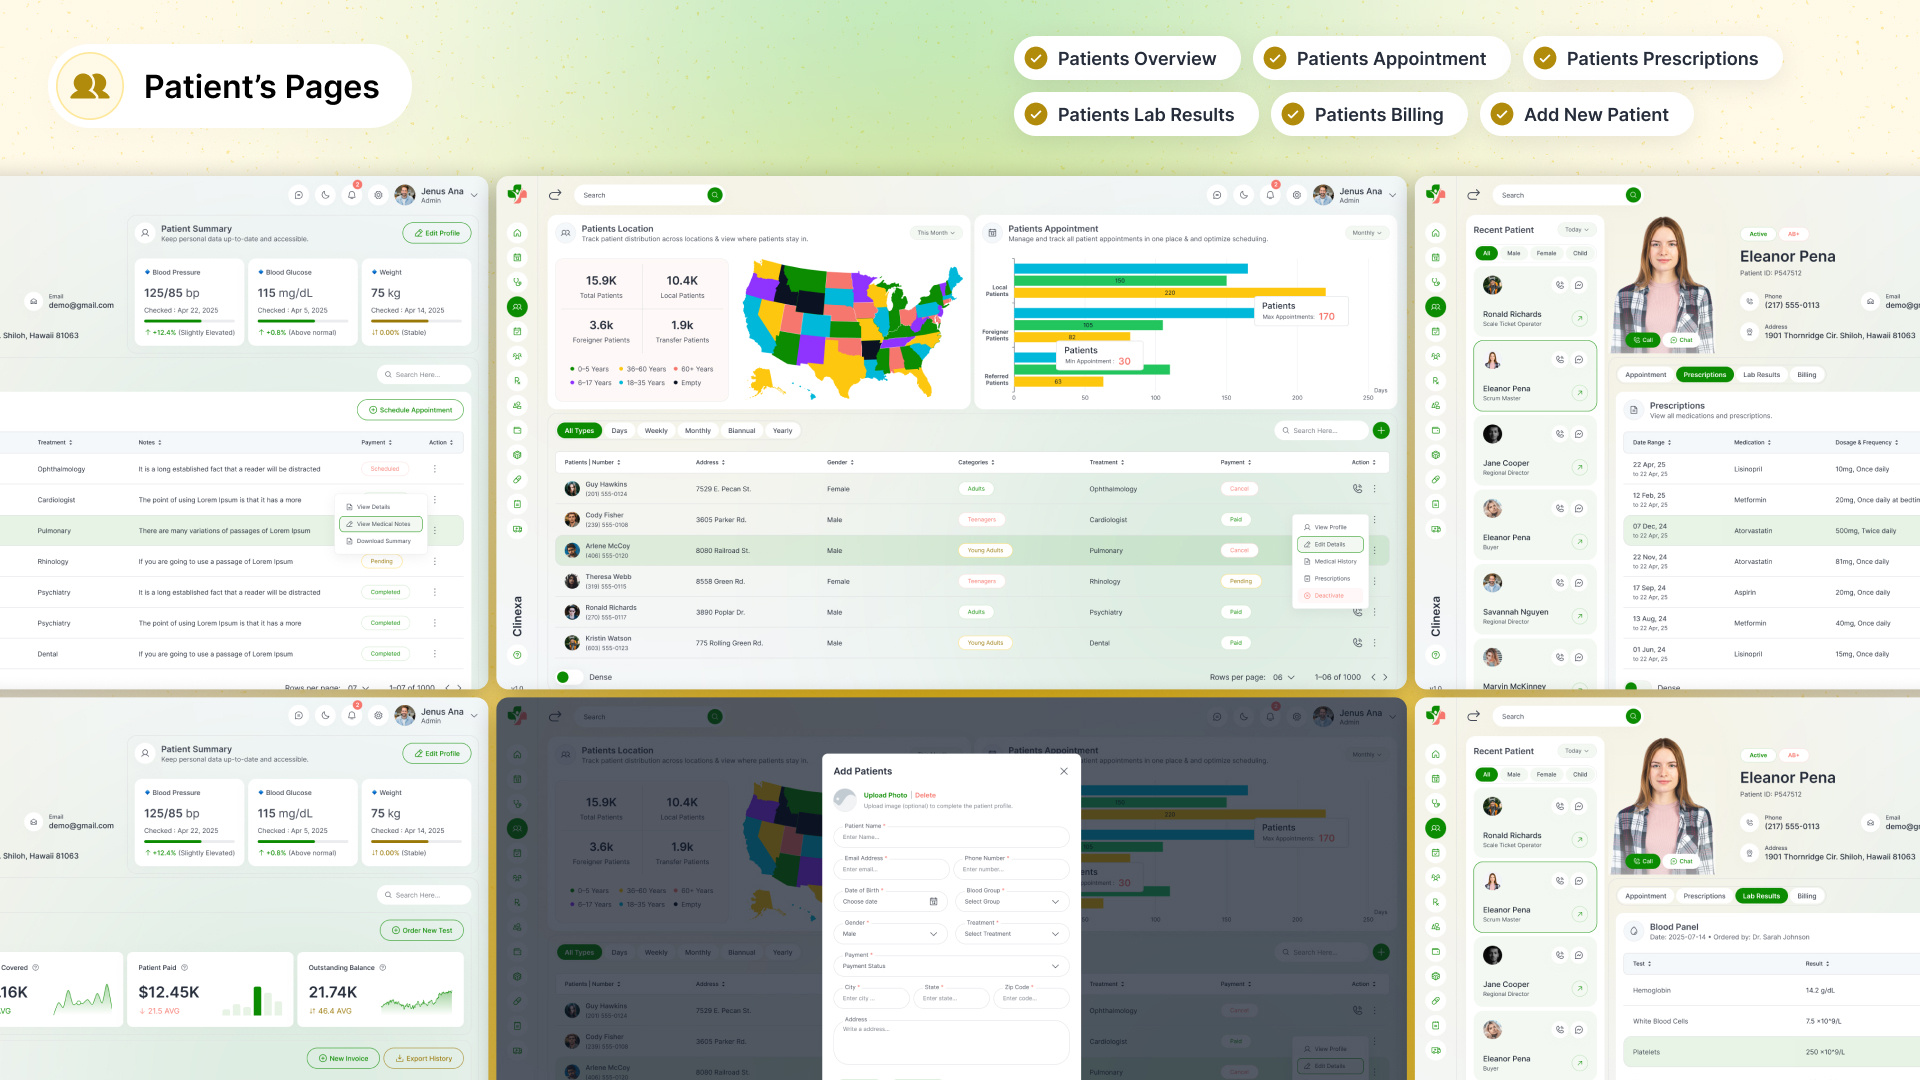Open the stethoscope icon in the sidebar
Screen dimensions: 1920x1080
point(517,280)
